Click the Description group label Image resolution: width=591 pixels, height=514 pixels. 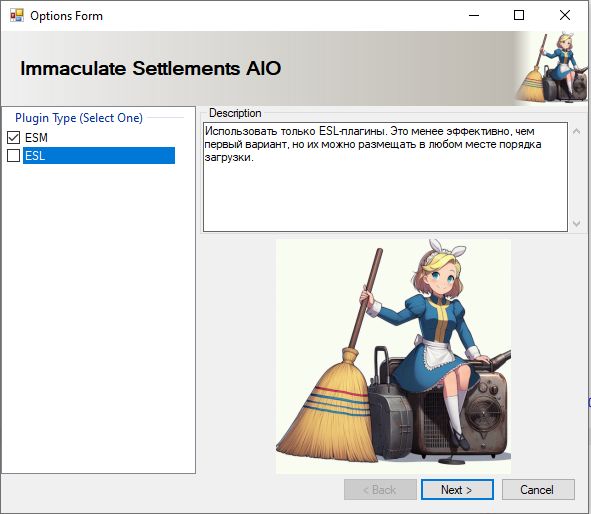[x=235, y=113]
